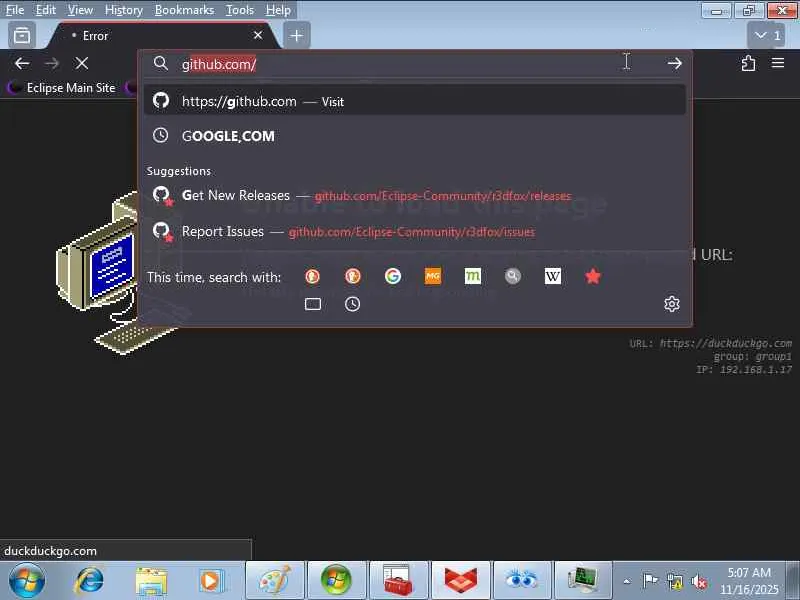The image size is (800, 600).
Task: Open network status tray icon
Action: point(675,581)
